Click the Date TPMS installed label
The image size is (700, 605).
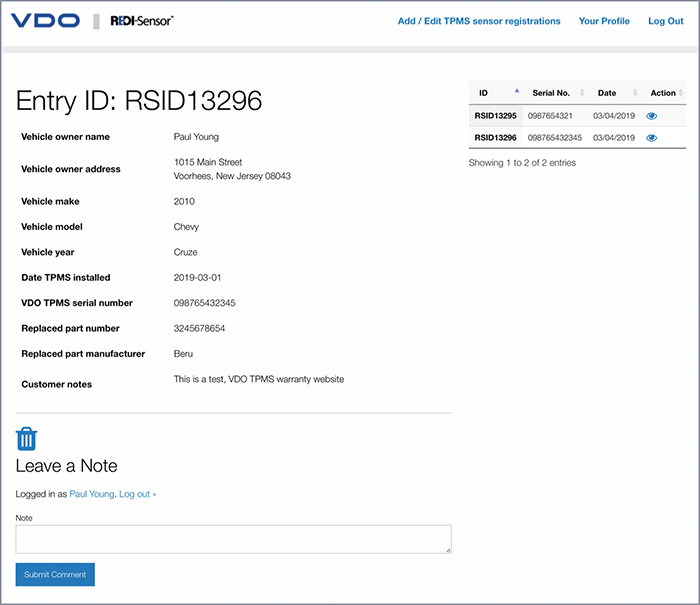coord(66,278)
